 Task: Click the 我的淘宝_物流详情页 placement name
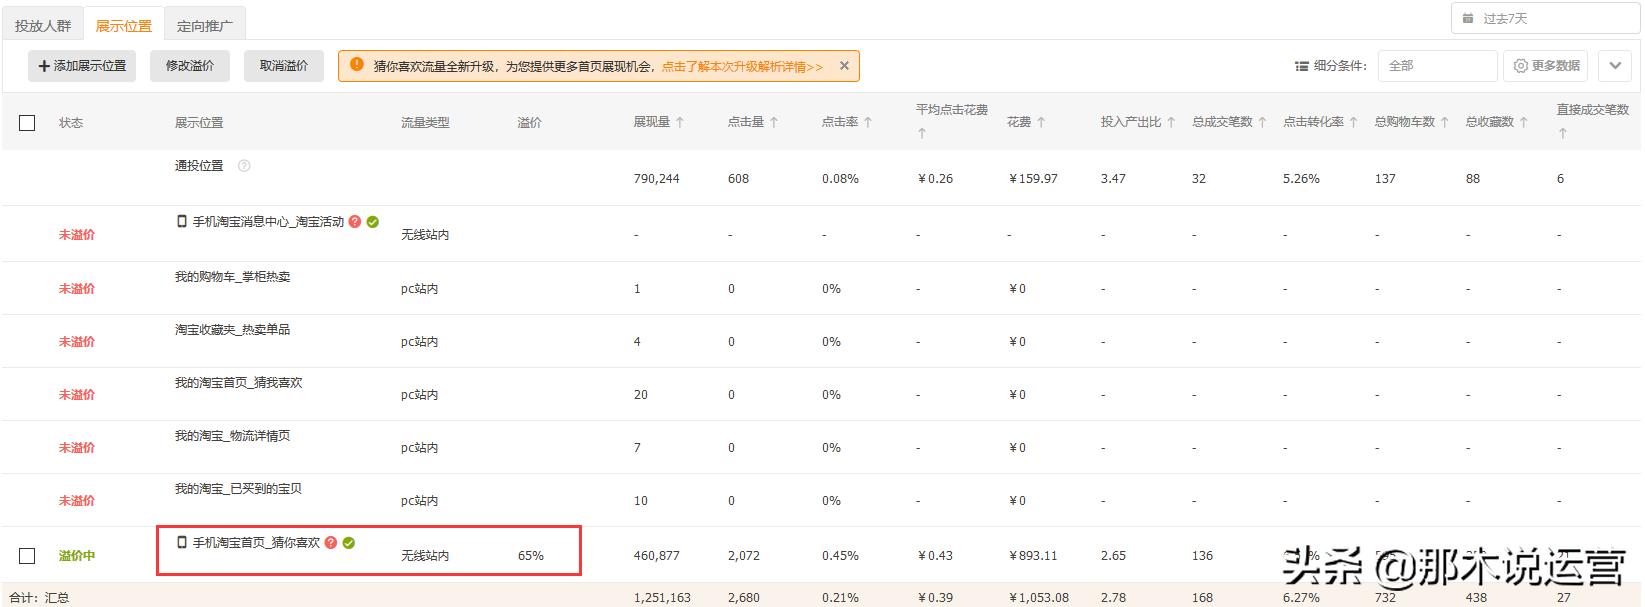coord(232,436)
